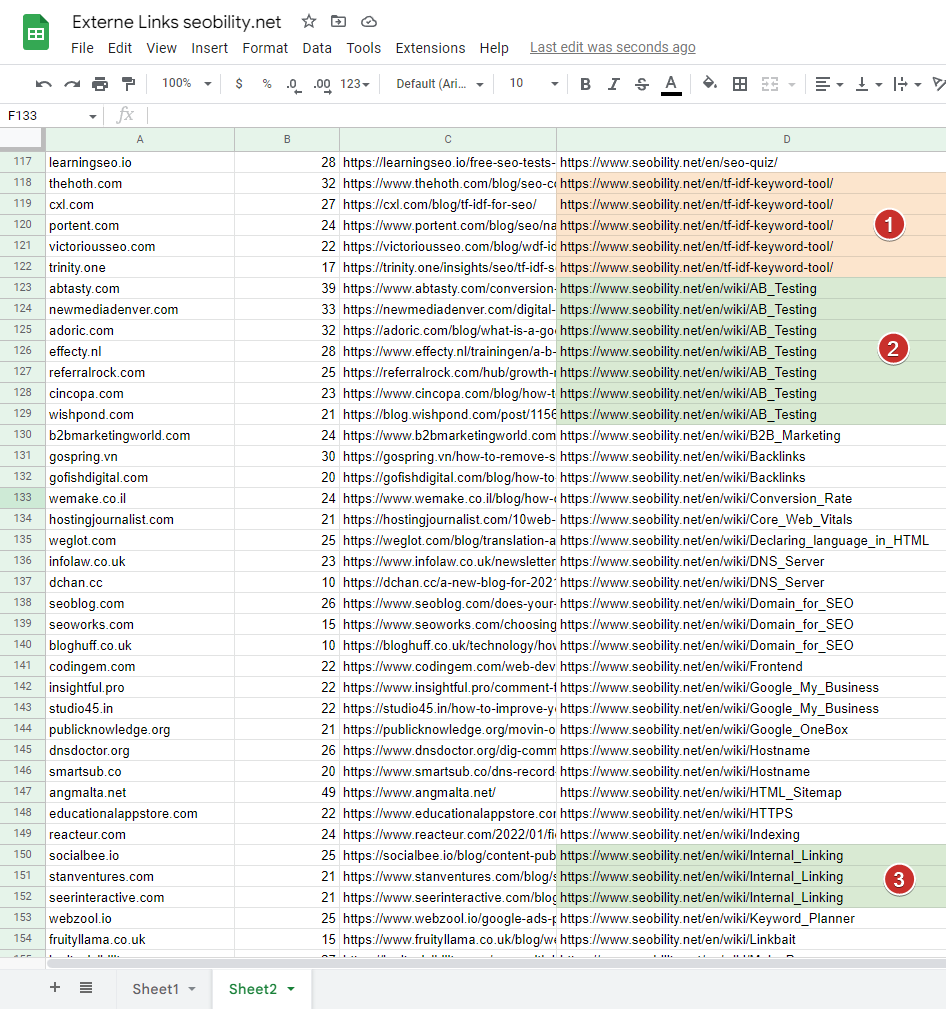The height and width of the screenshot is (1009, 946).
Task: Open the fill color picker
Action: click(x=710, y=84)
